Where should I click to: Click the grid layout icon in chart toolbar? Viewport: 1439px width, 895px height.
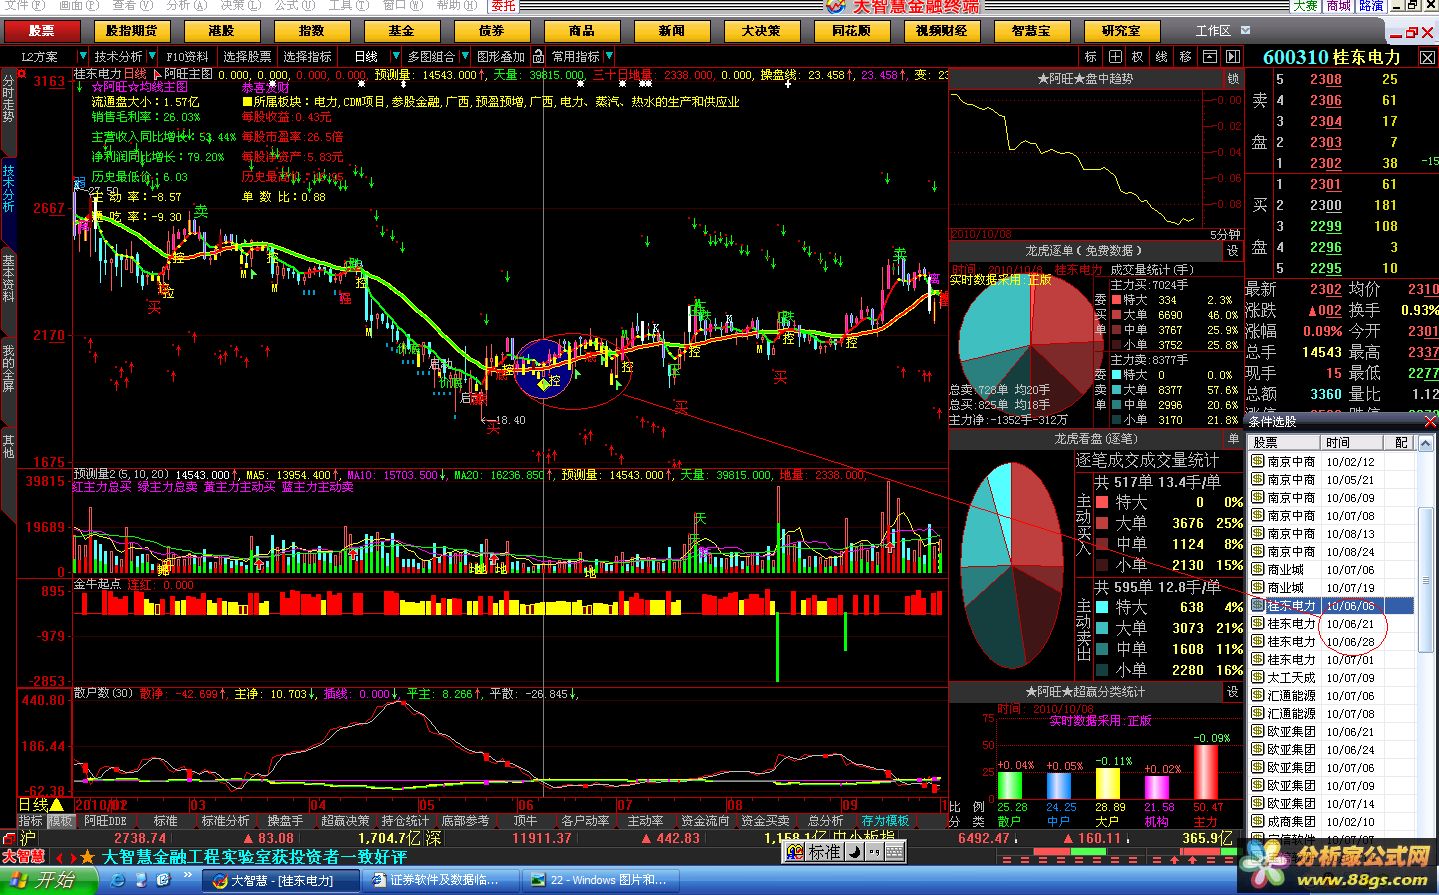1114,57
